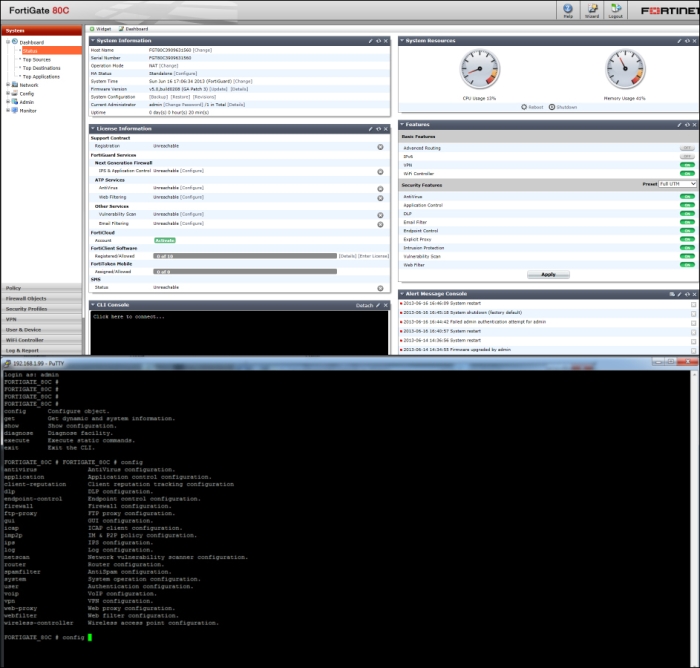Toggle Application Control security feature

click(687, 205)
